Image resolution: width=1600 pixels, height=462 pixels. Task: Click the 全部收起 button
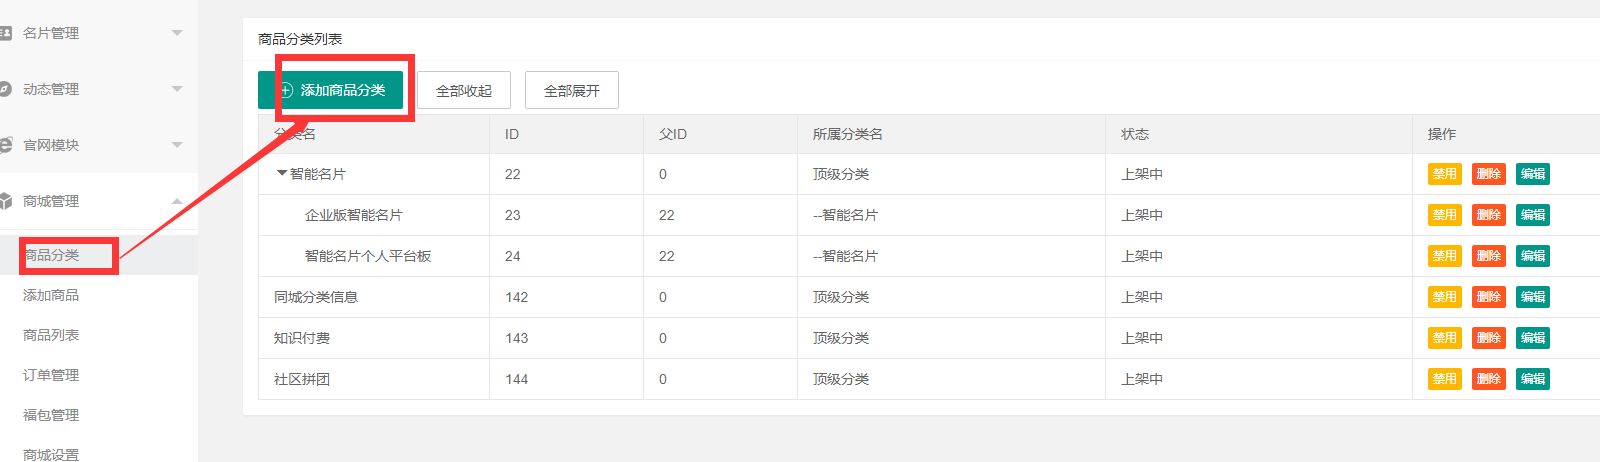pos(464,90)
